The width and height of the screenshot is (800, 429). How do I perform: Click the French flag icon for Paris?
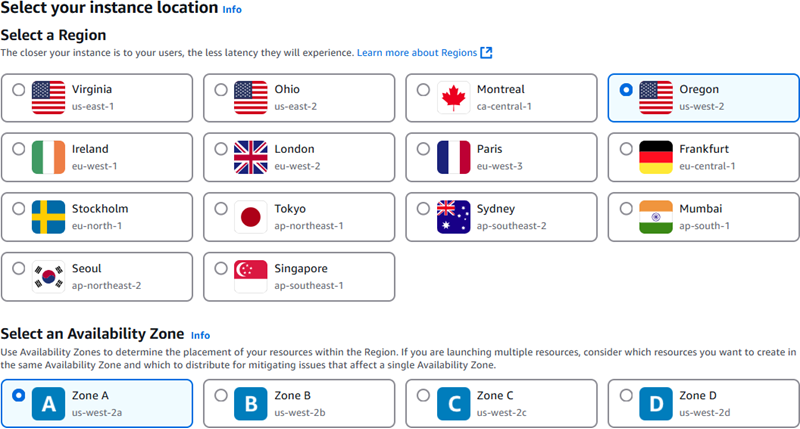[x=453, y=157]
